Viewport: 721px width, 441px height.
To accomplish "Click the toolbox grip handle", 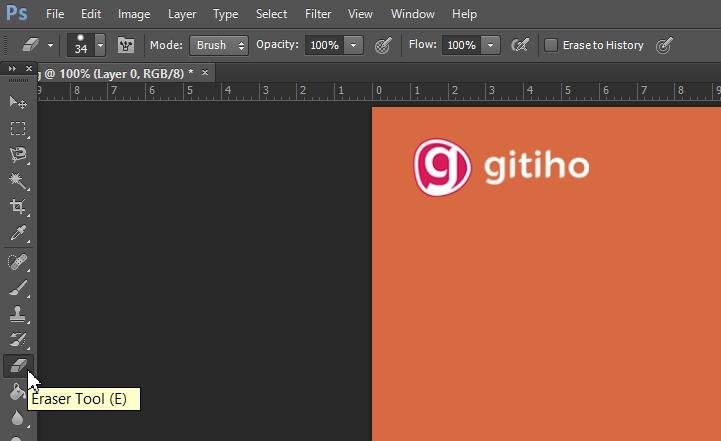I will (18, 80).
